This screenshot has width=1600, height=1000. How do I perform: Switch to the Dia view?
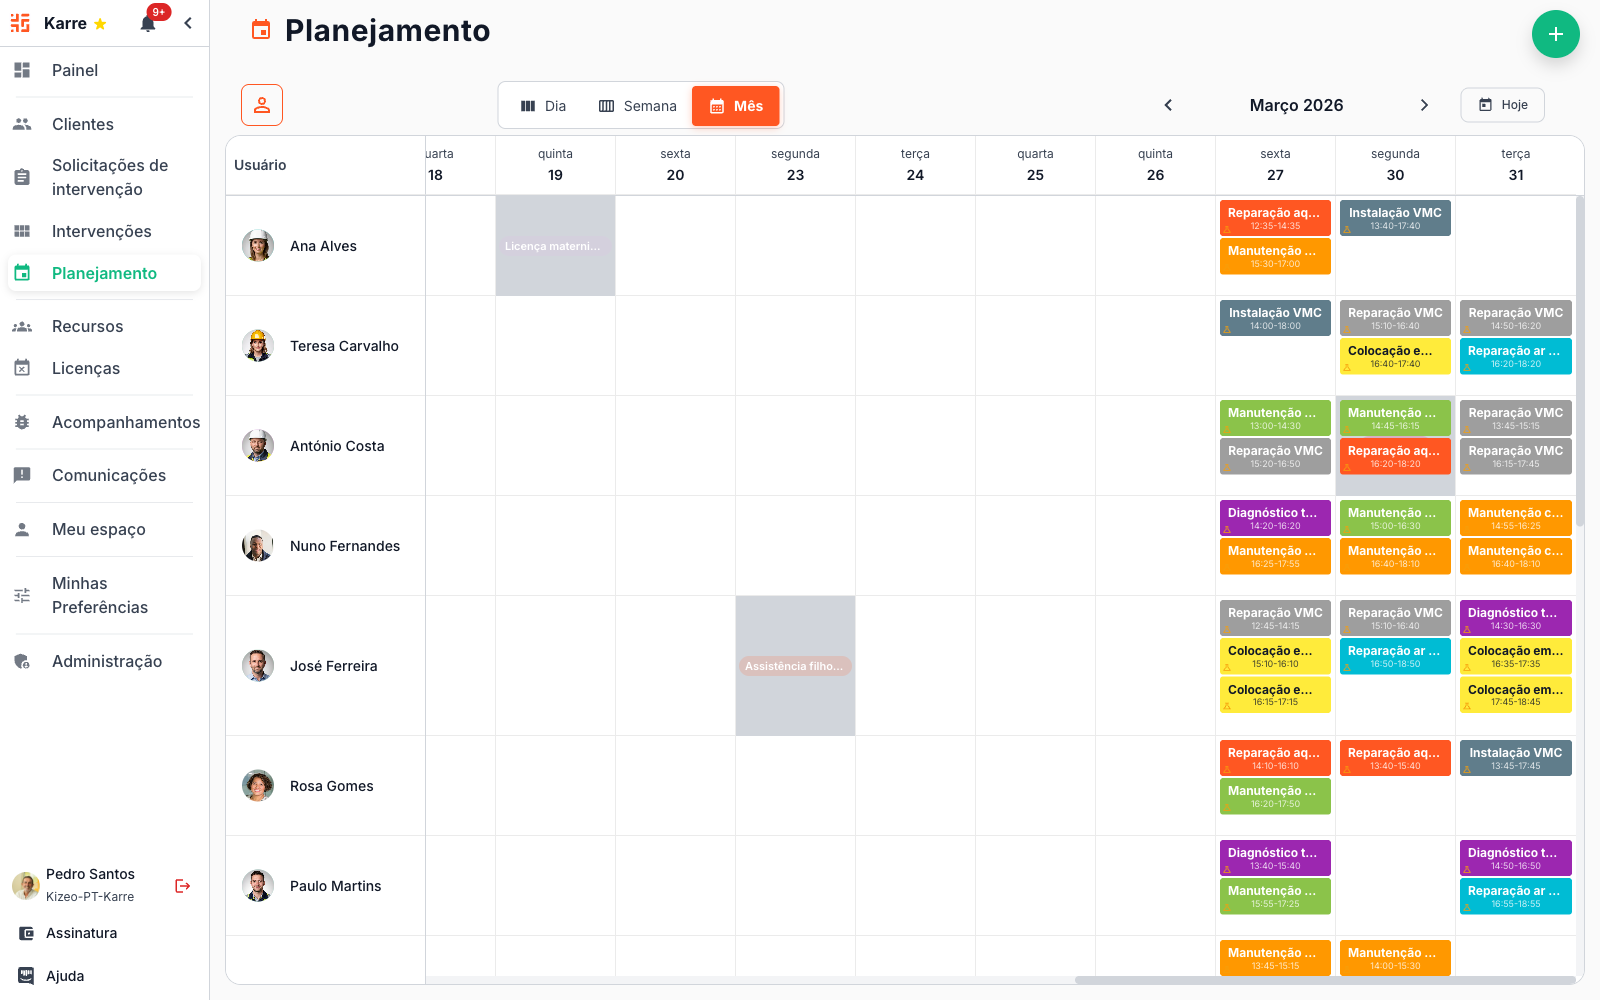tap(544, 106)
